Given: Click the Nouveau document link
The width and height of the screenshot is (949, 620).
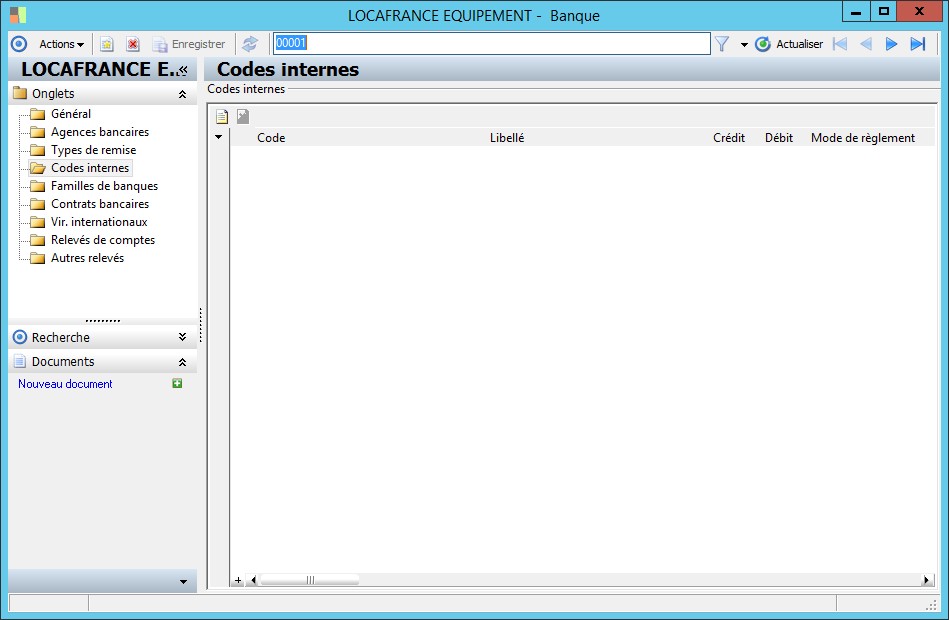Looking at the screenshot, I should tap(65, 384).
